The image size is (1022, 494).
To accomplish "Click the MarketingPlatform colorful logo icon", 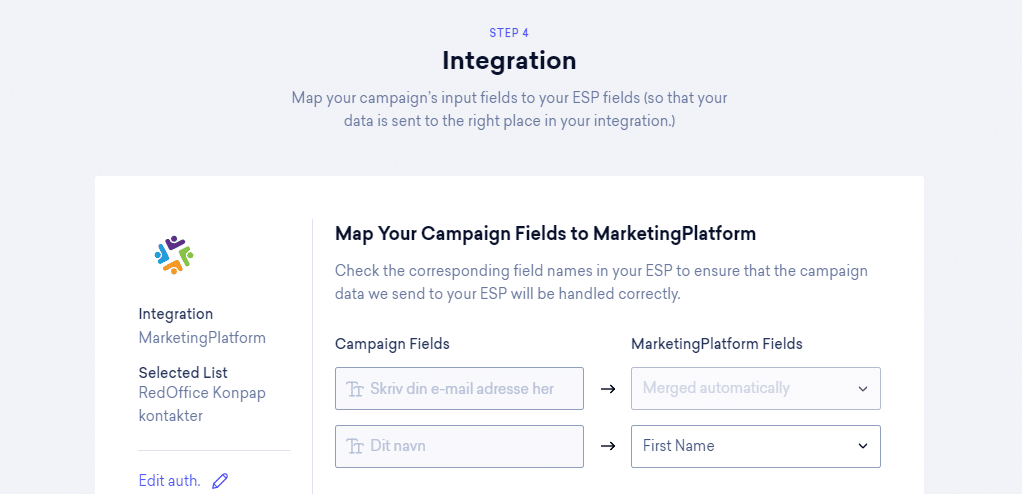I will [x=174, y=255].
